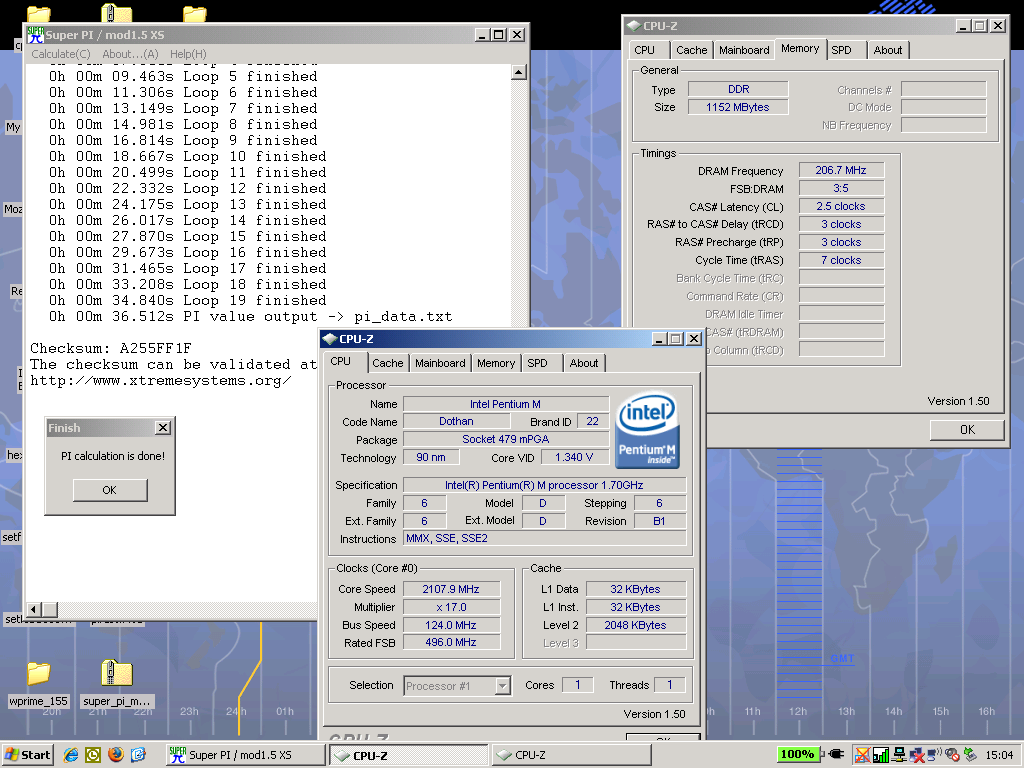Click the Package field Socket 479 mPGA
The image size is (1024, 768).
pyautogui.click(x=506, y=439)
